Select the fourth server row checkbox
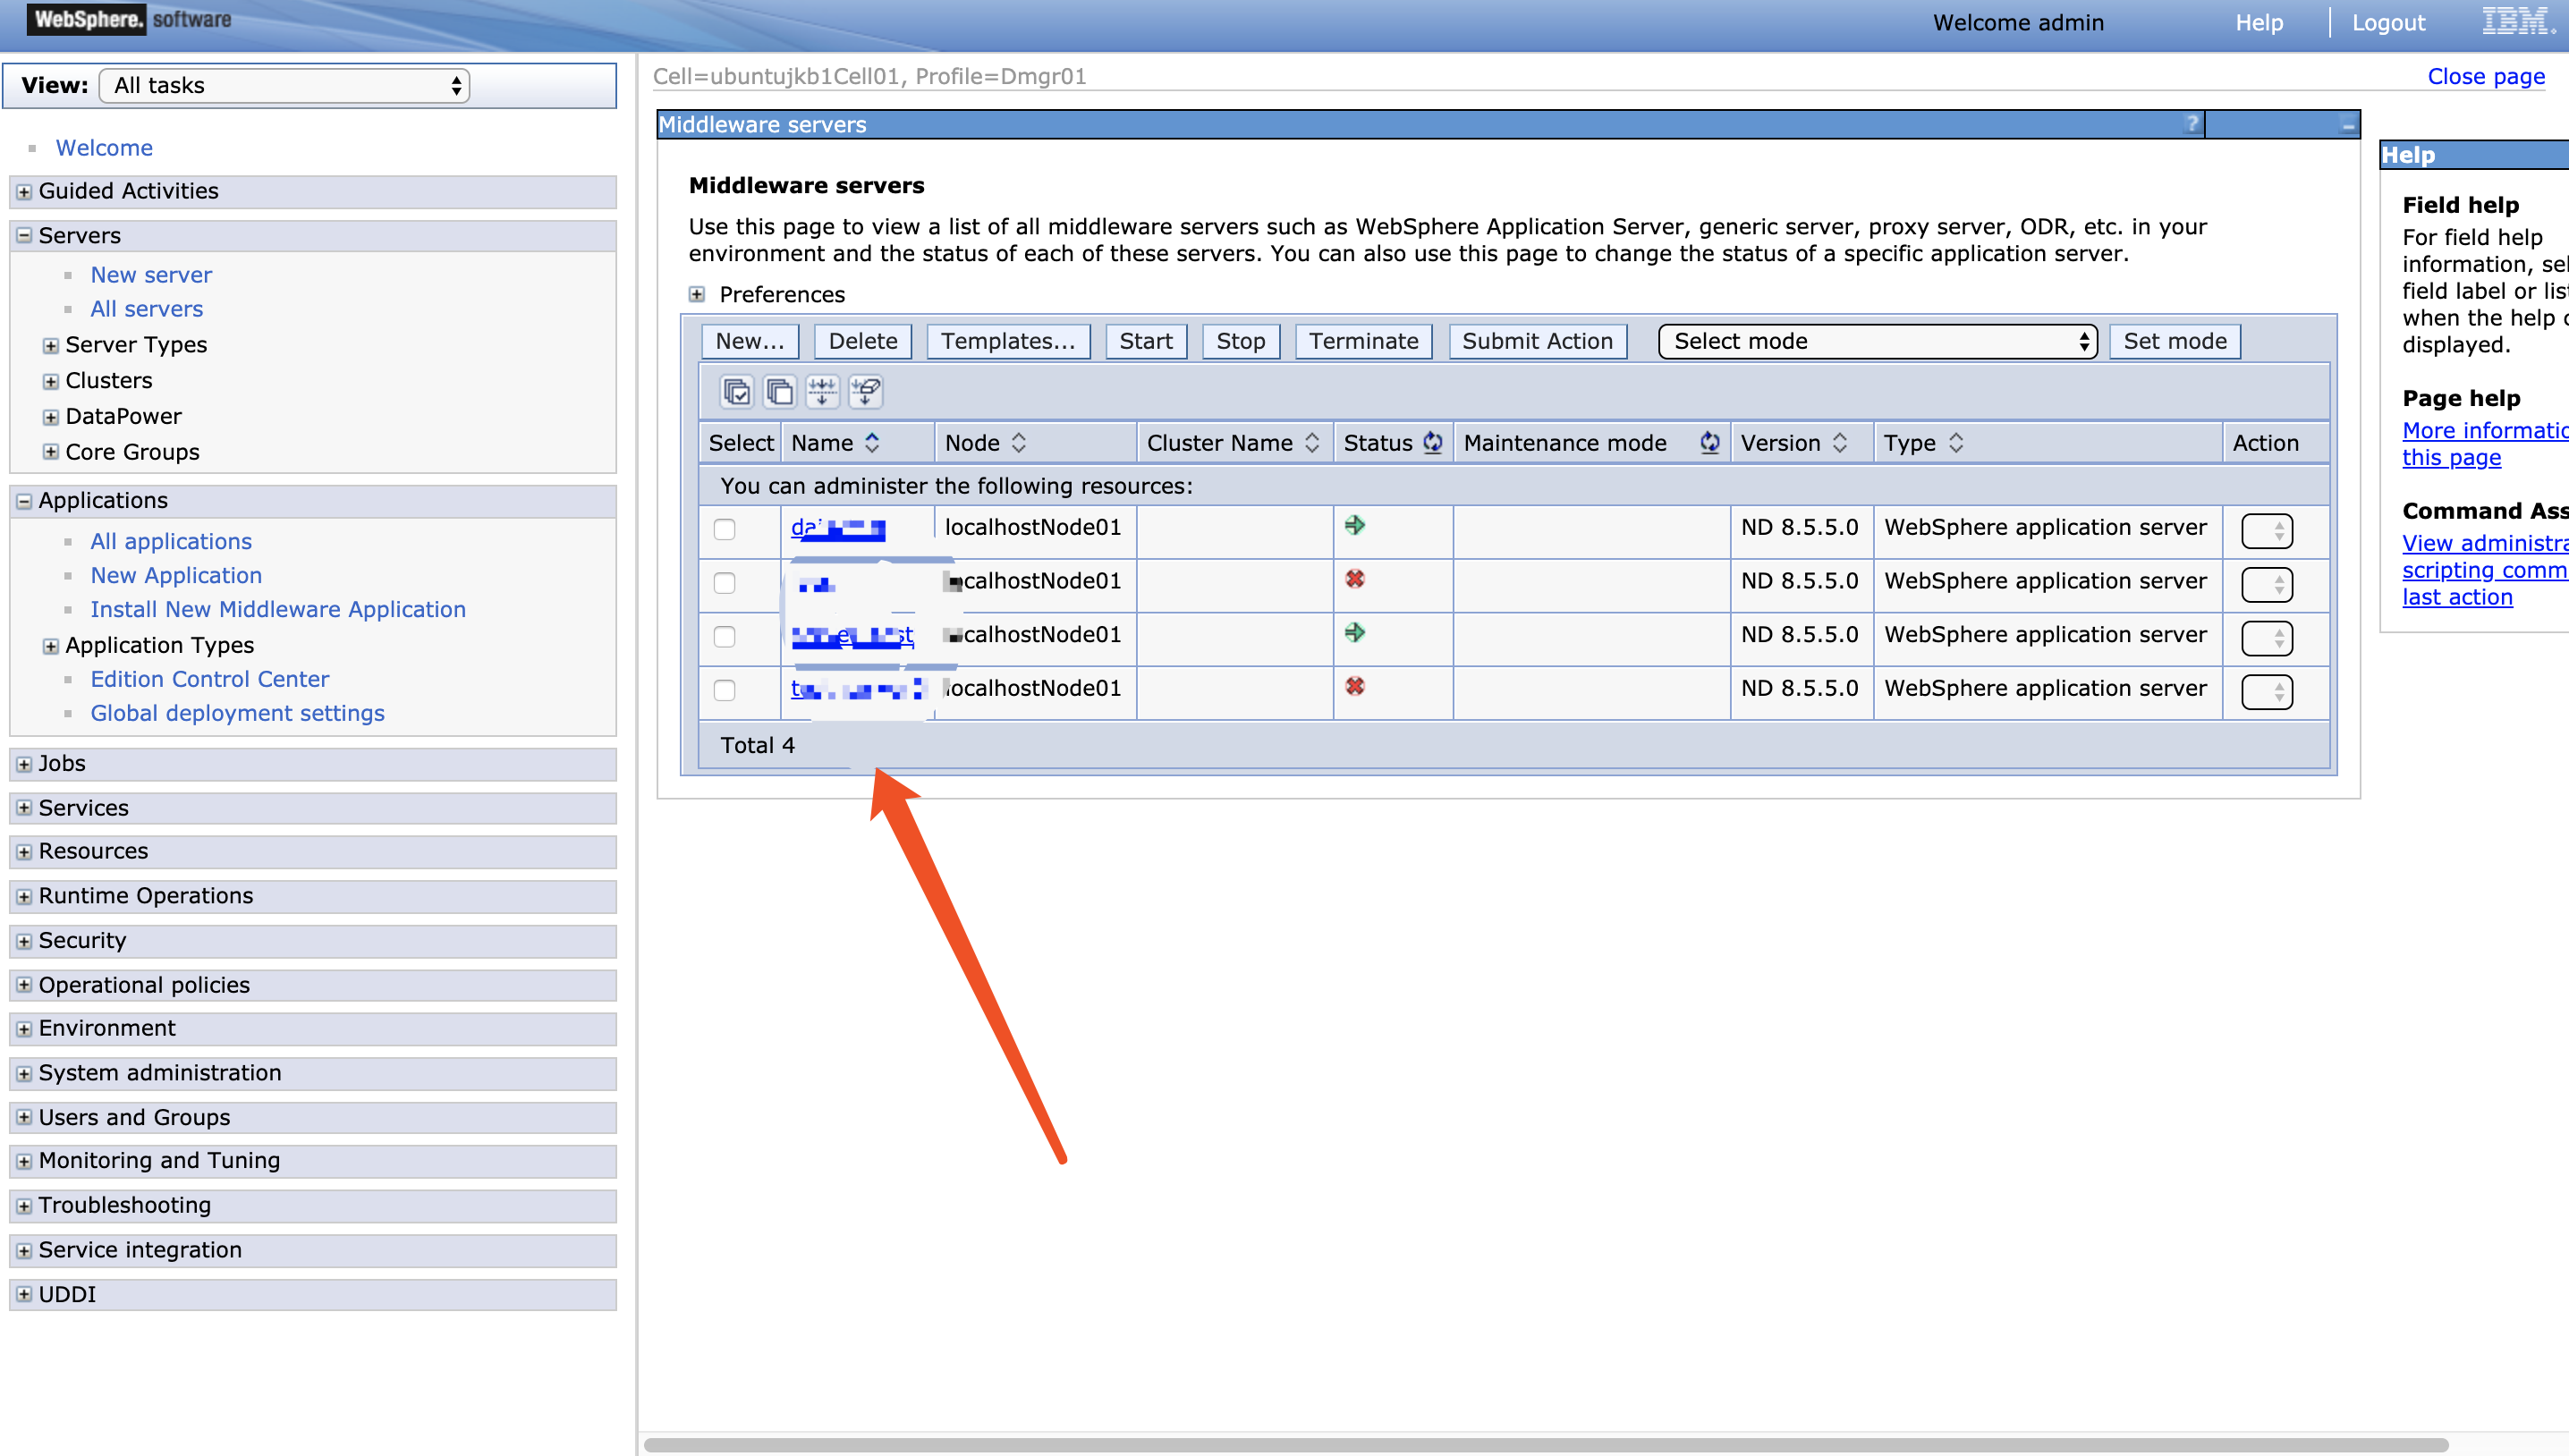Image resolution: width=2569 pixels, height=1456 pixels. pyautogui.click(x=725, y=691)
